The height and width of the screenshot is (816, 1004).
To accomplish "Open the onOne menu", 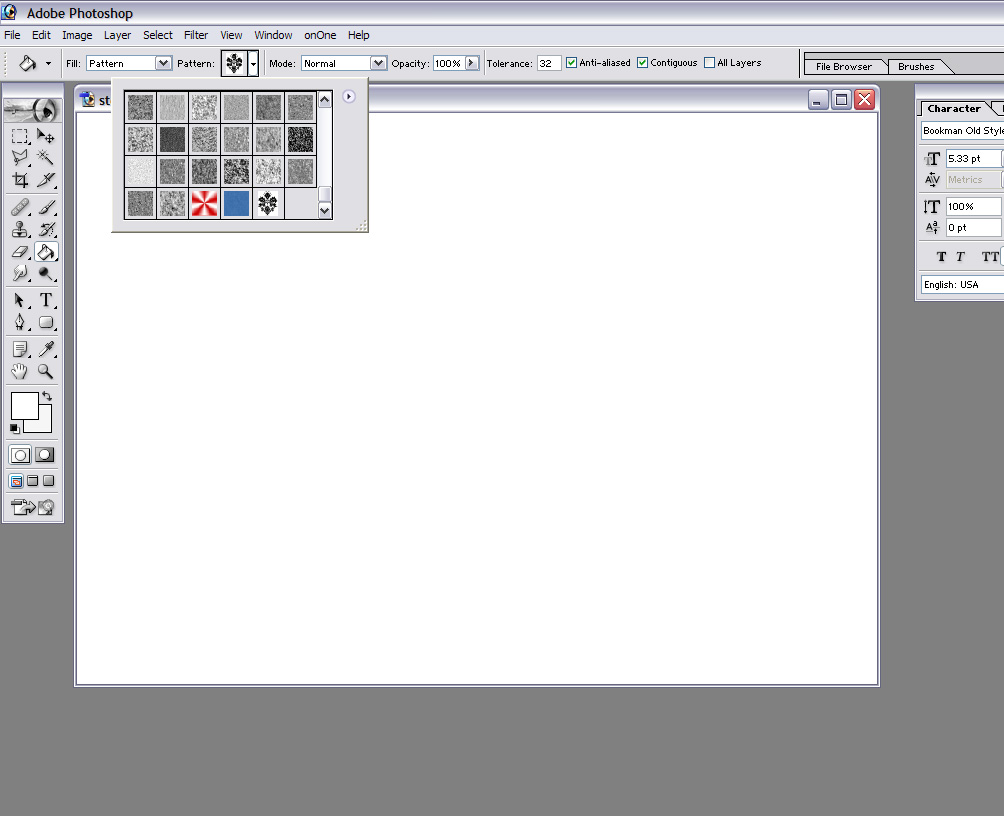I will [x=320, y=35].
